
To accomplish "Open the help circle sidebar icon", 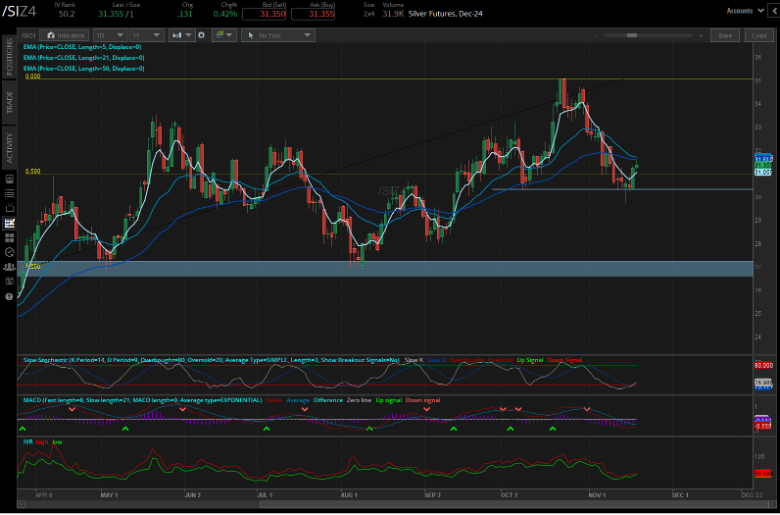I will coord(9,297).
